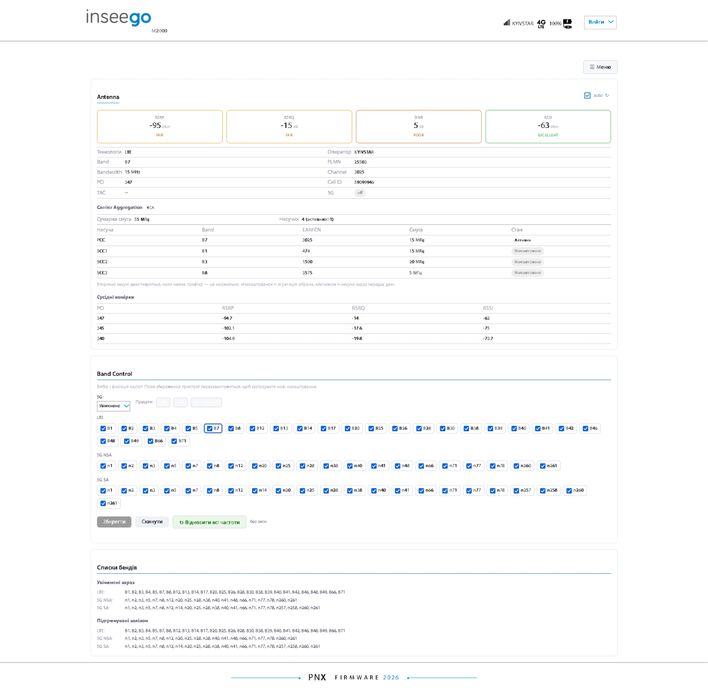Viewport: 708px width, 700px height.
Task: Uncheck n258 in the 5G SA row
Action: pyautogui.click(x=543, y=490)
